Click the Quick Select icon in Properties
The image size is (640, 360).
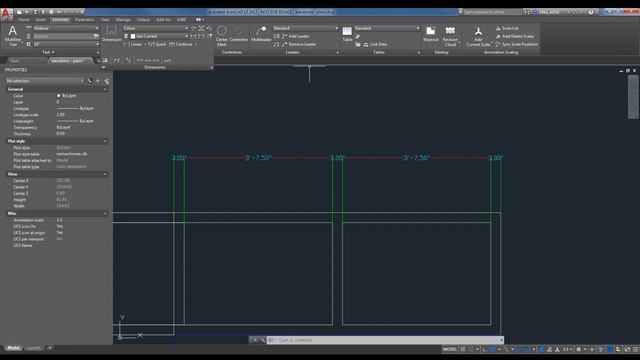(x=107, y=81)
